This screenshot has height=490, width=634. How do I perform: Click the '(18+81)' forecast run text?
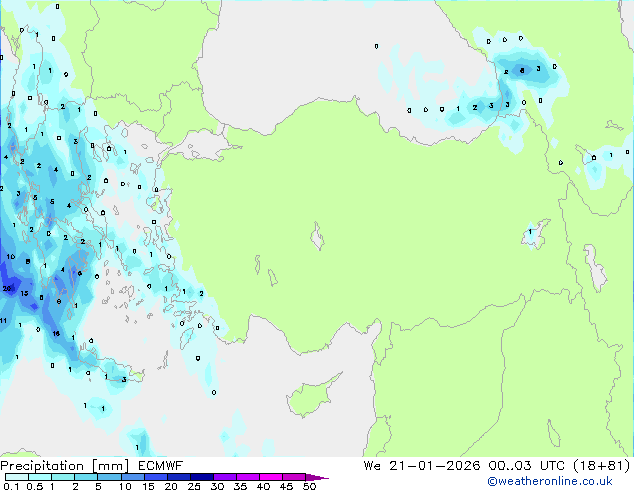[x=602, y=466]
